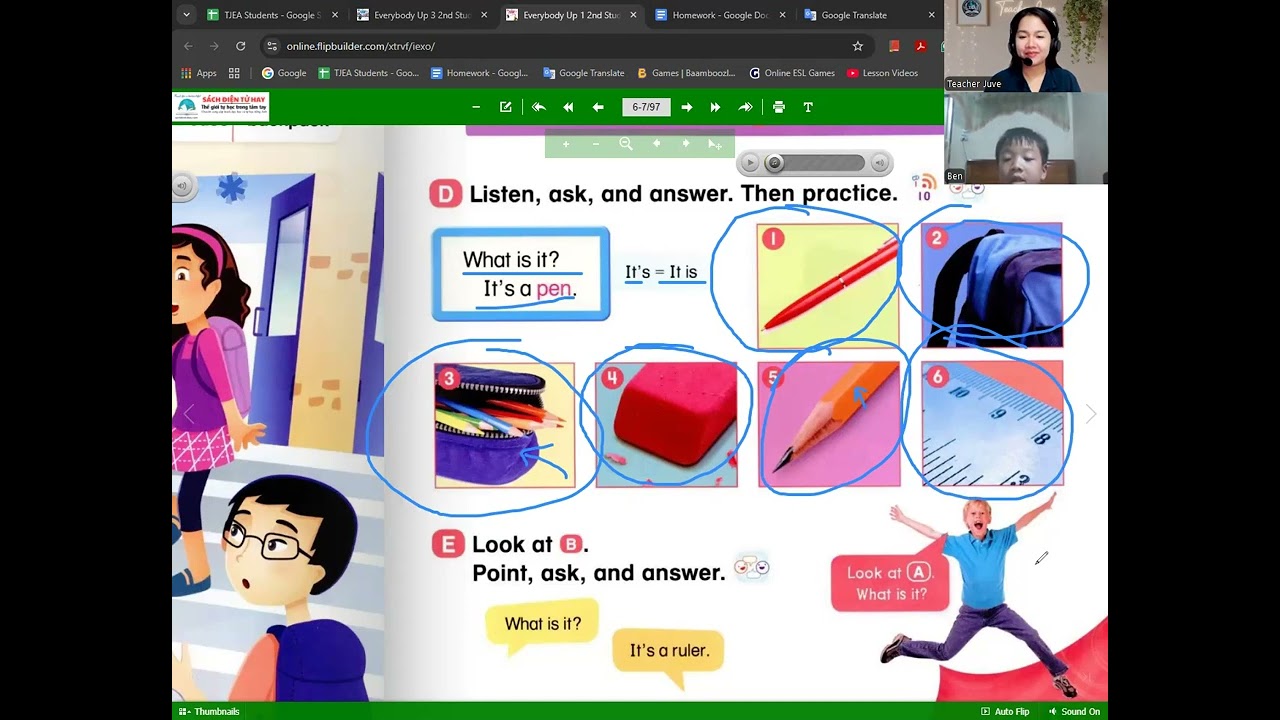This screenshot has width=1280, height=720.
Task: Click the red book extension icon
Action: coord(894,46)
